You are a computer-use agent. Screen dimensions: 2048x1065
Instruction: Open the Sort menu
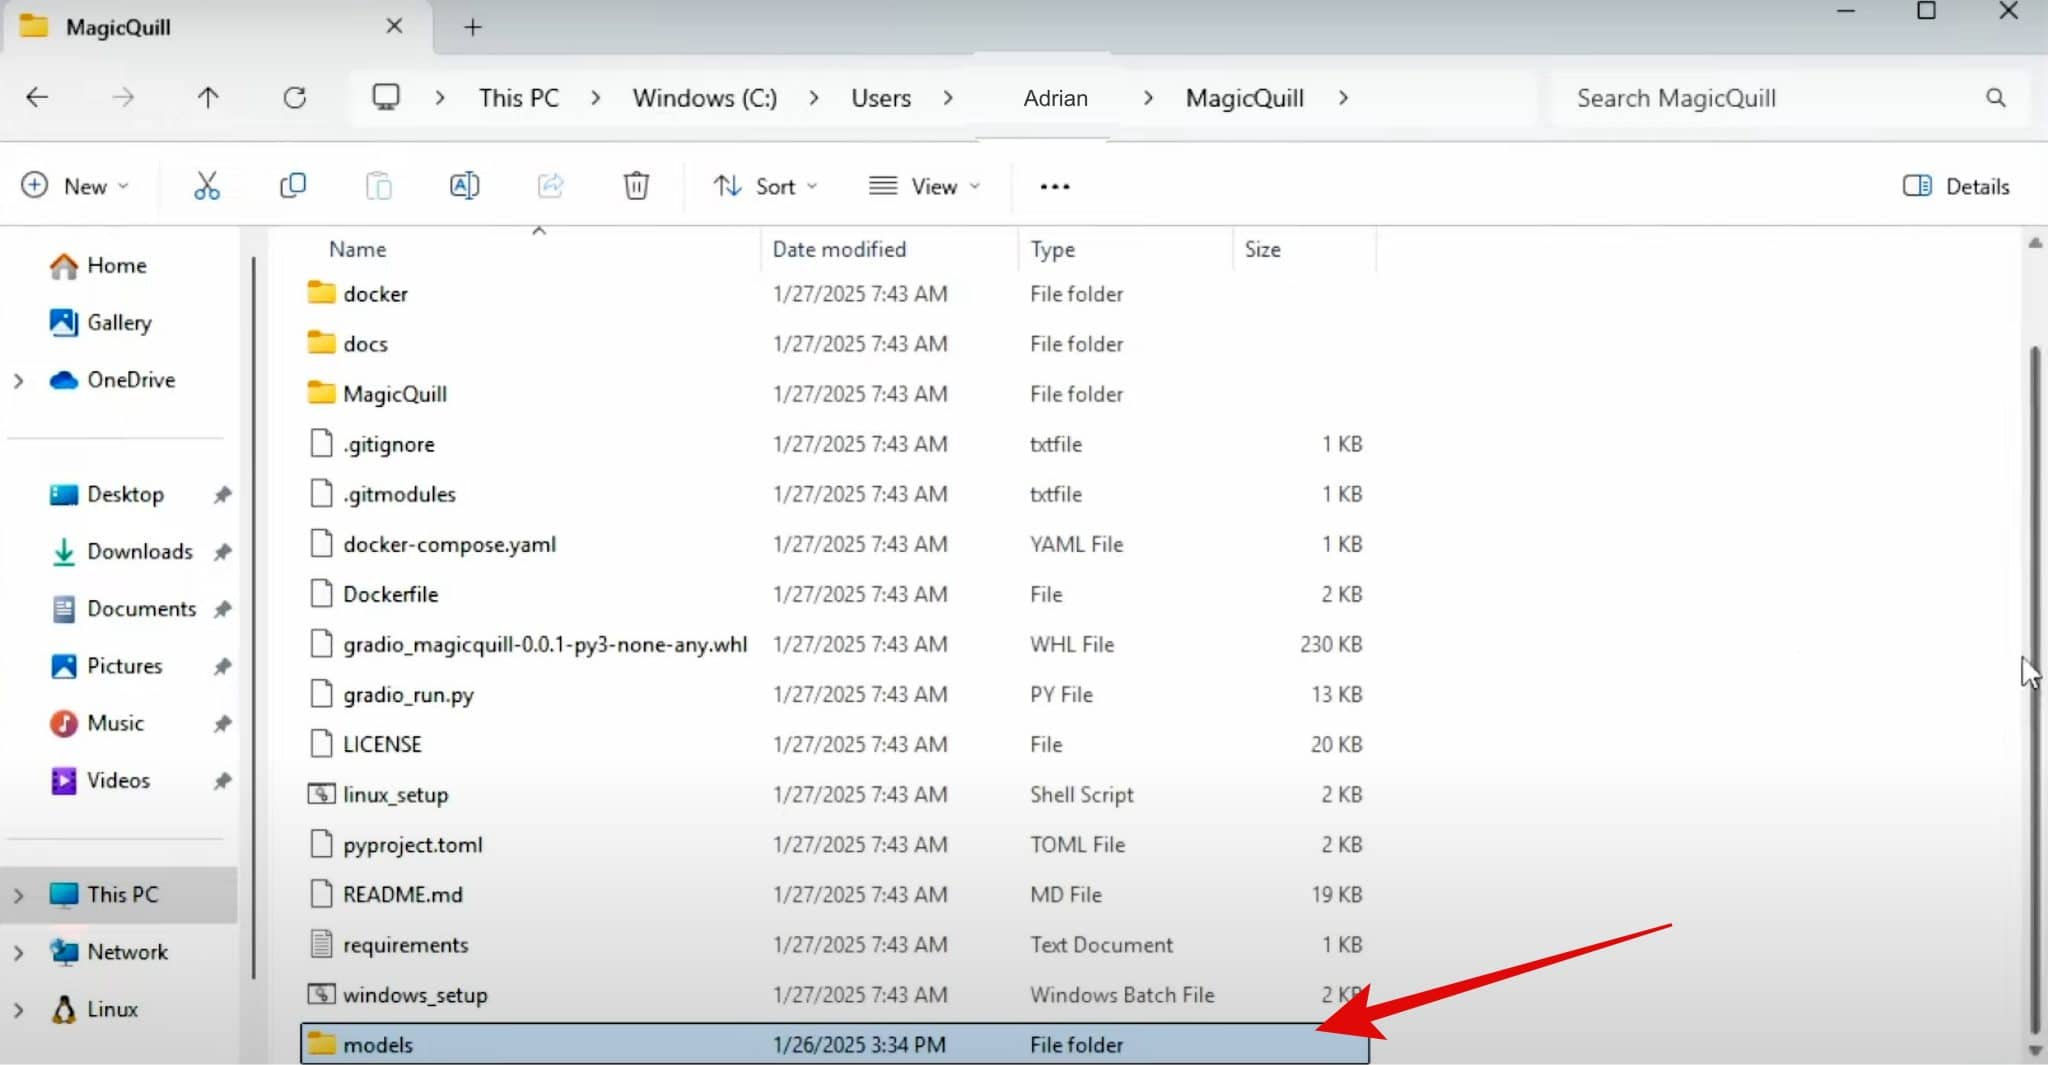[765, 185]
